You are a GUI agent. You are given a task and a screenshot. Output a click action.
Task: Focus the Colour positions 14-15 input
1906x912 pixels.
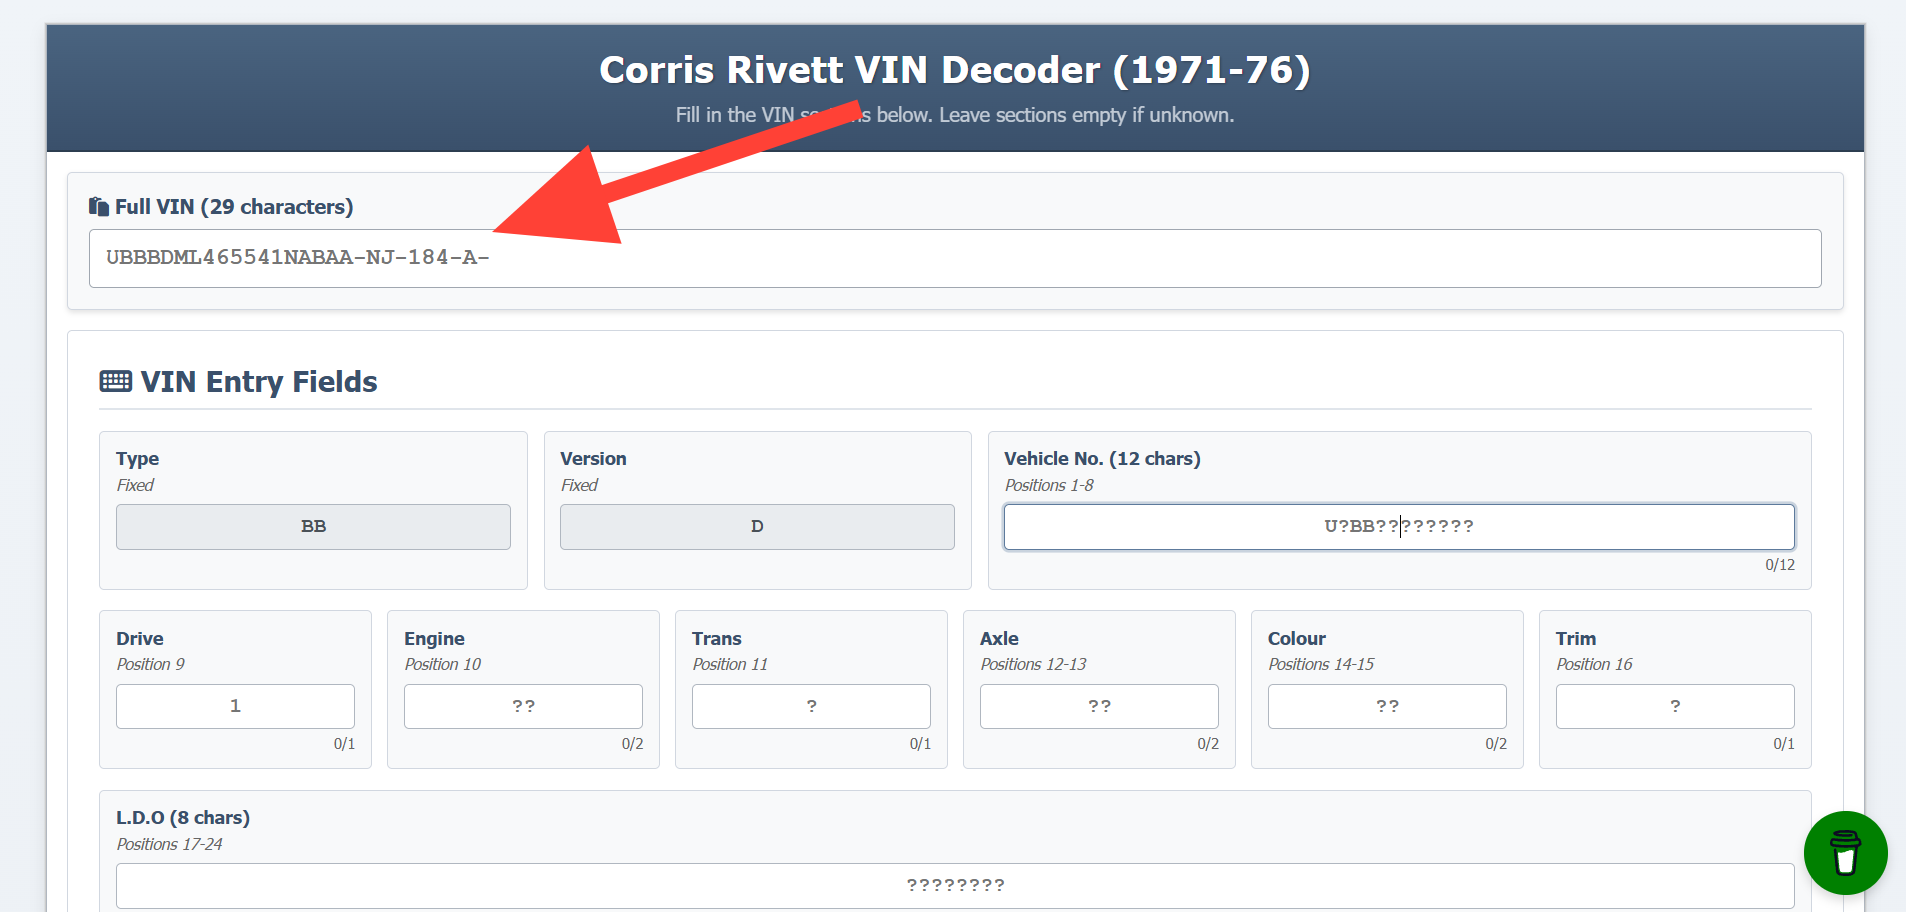pos(1387,707)
